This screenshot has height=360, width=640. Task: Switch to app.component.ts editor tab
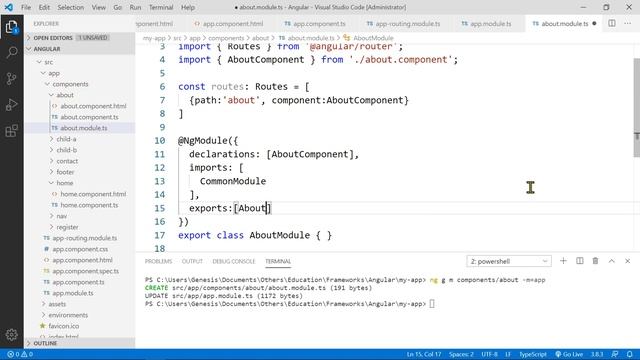(315, 24)
